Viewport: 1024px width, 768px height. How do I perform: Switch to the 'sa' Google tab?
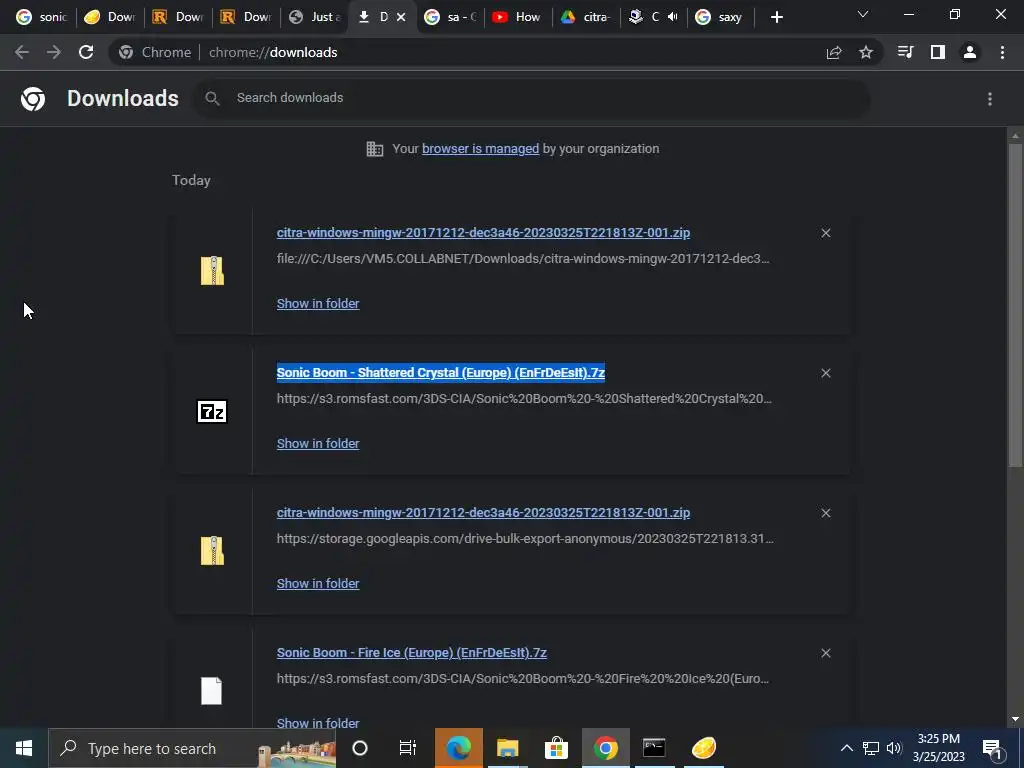tap(451, 17)
